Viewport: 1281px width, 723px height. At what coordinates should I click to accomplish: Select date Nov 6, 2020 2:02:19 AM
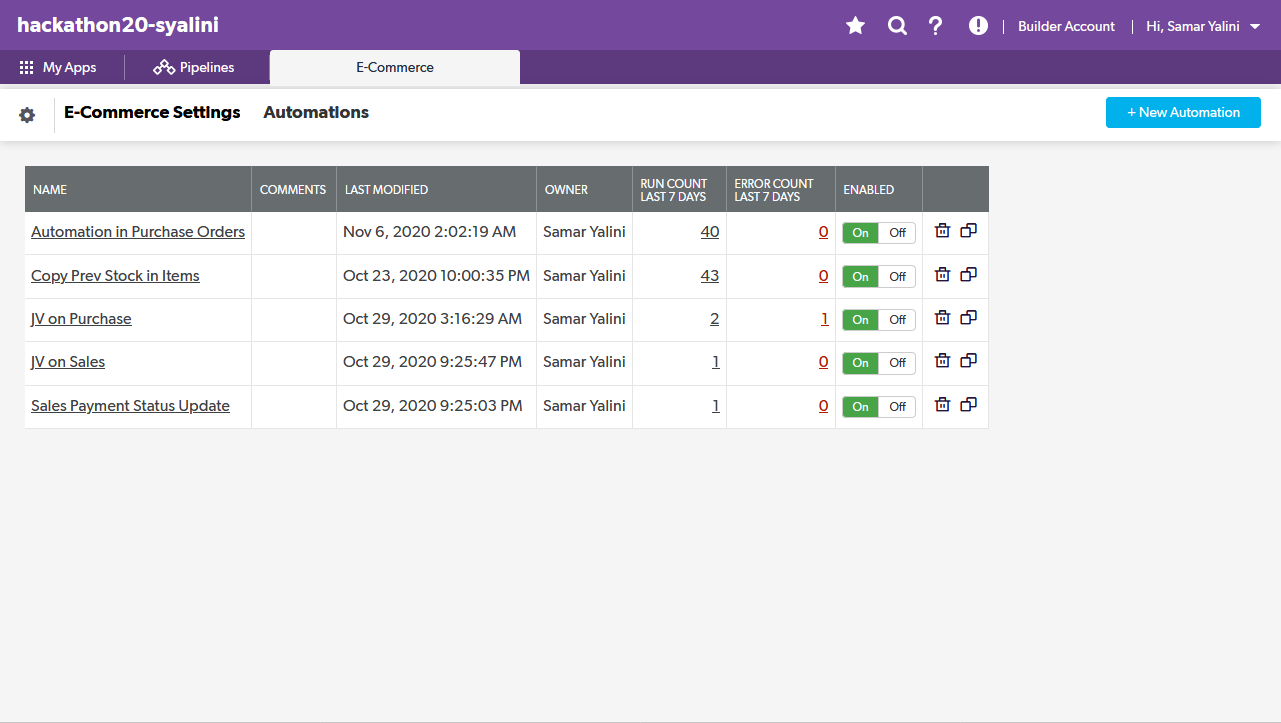[x=430, y=232]
